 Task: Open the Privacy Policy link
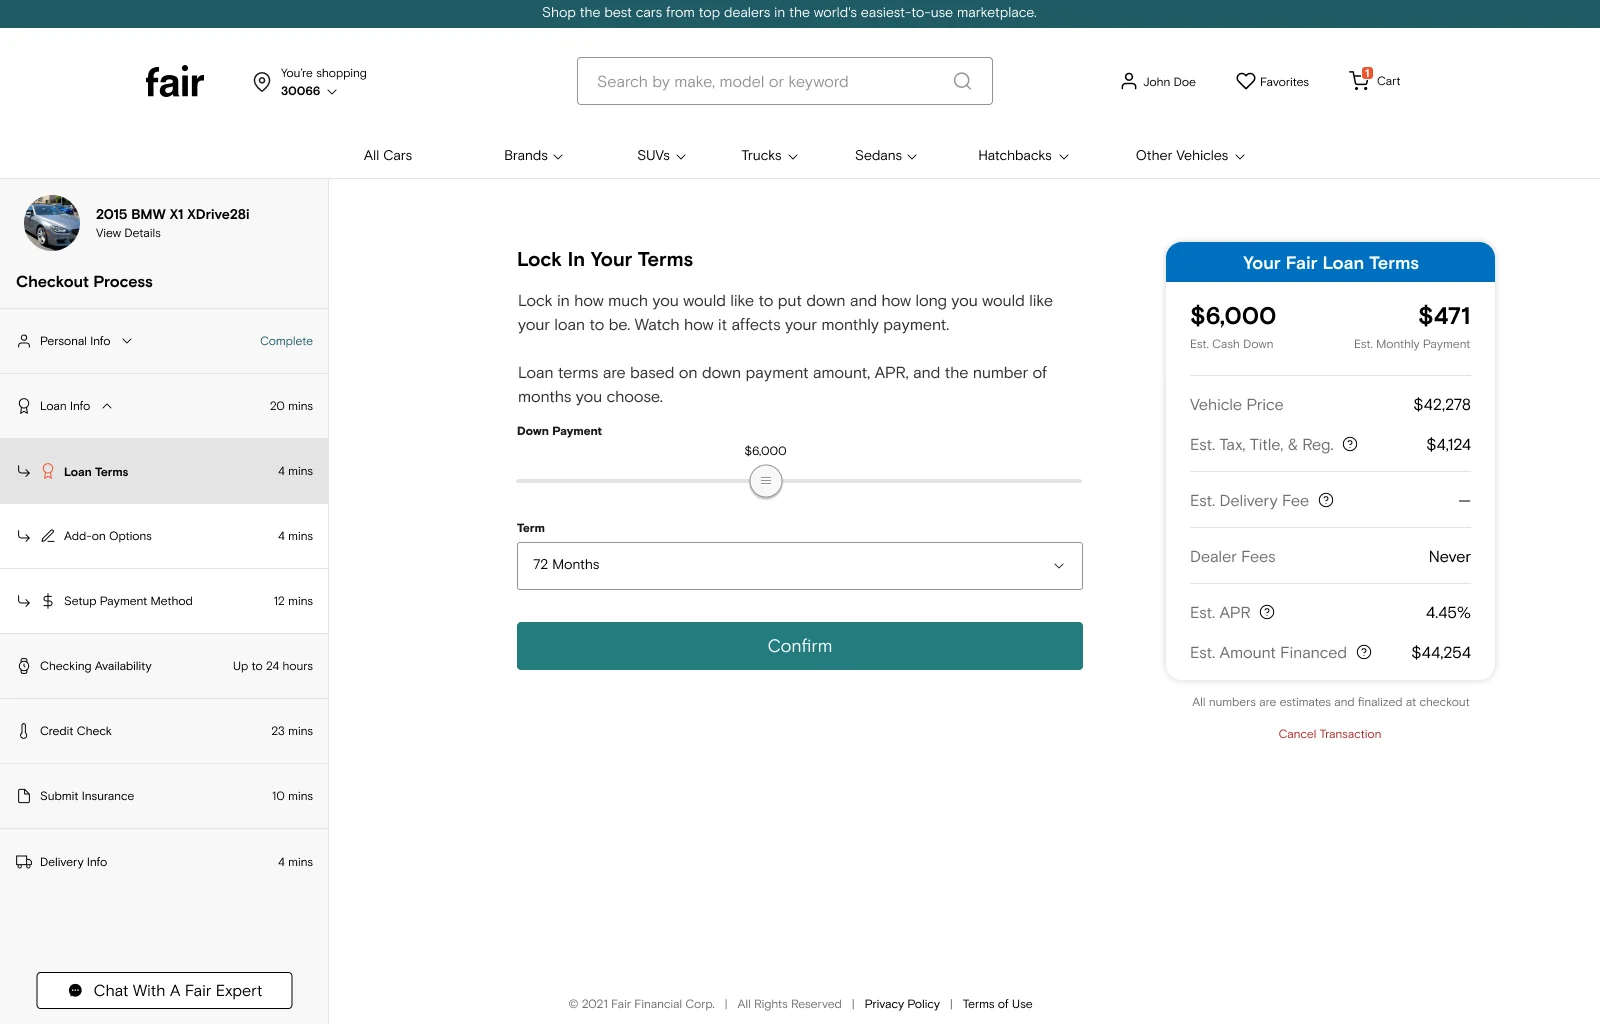(902, 1004)
